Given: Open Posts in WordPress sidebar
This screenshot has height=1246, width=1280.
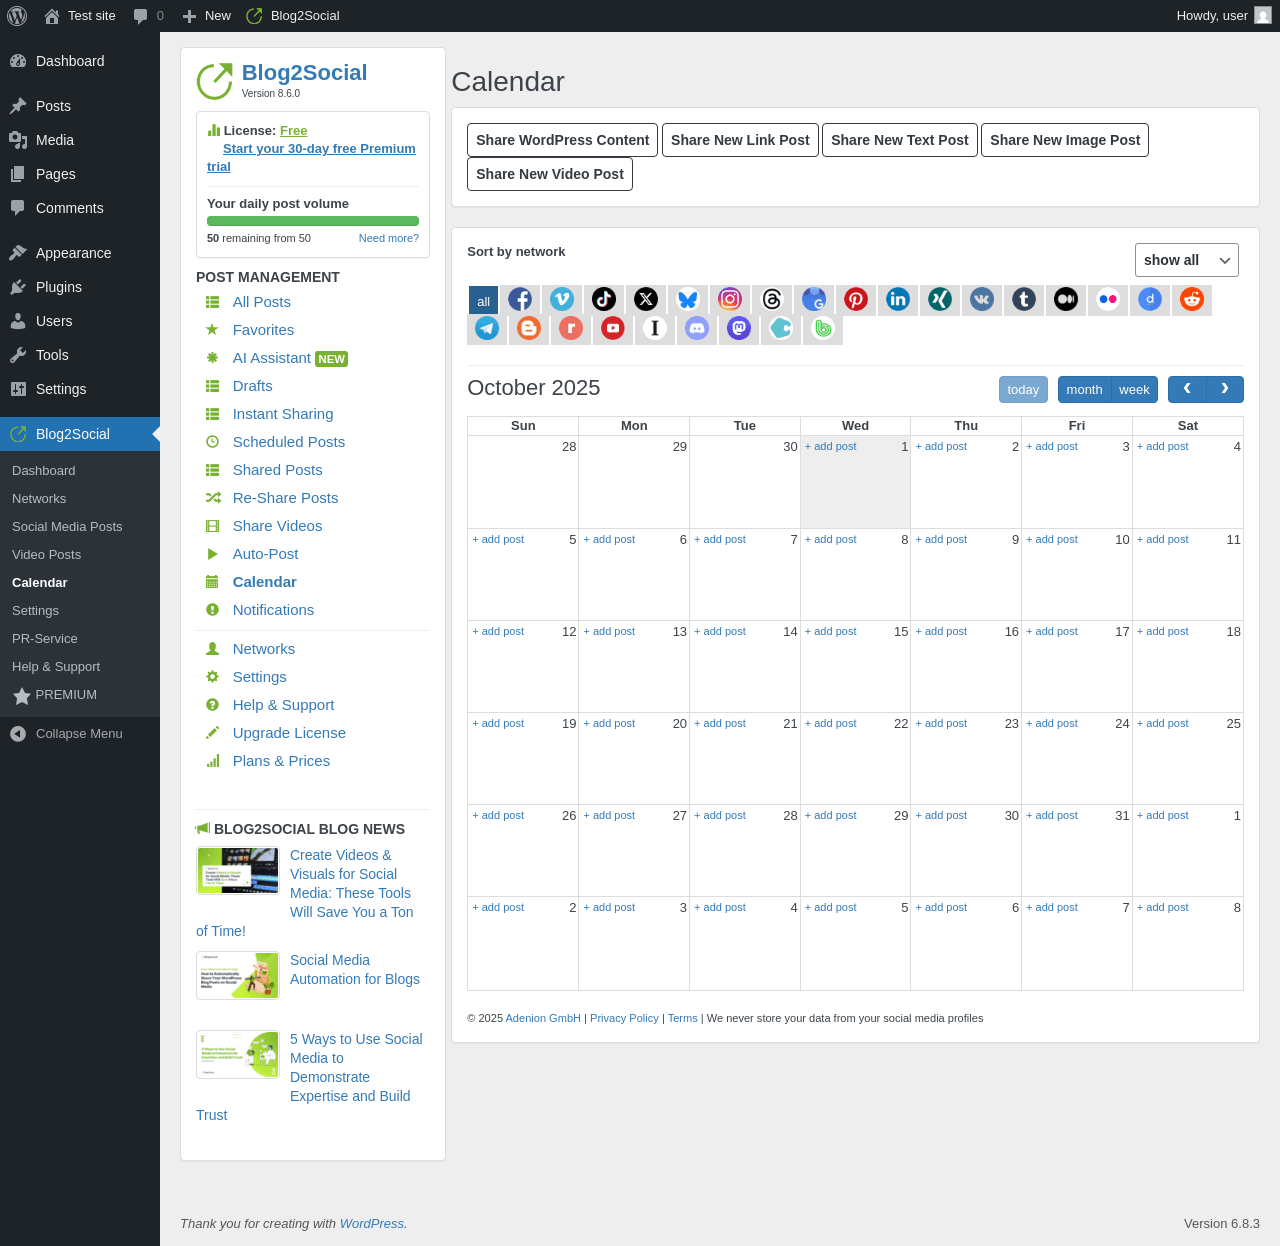Looking at the screenshot, I should tap(80, 106).
